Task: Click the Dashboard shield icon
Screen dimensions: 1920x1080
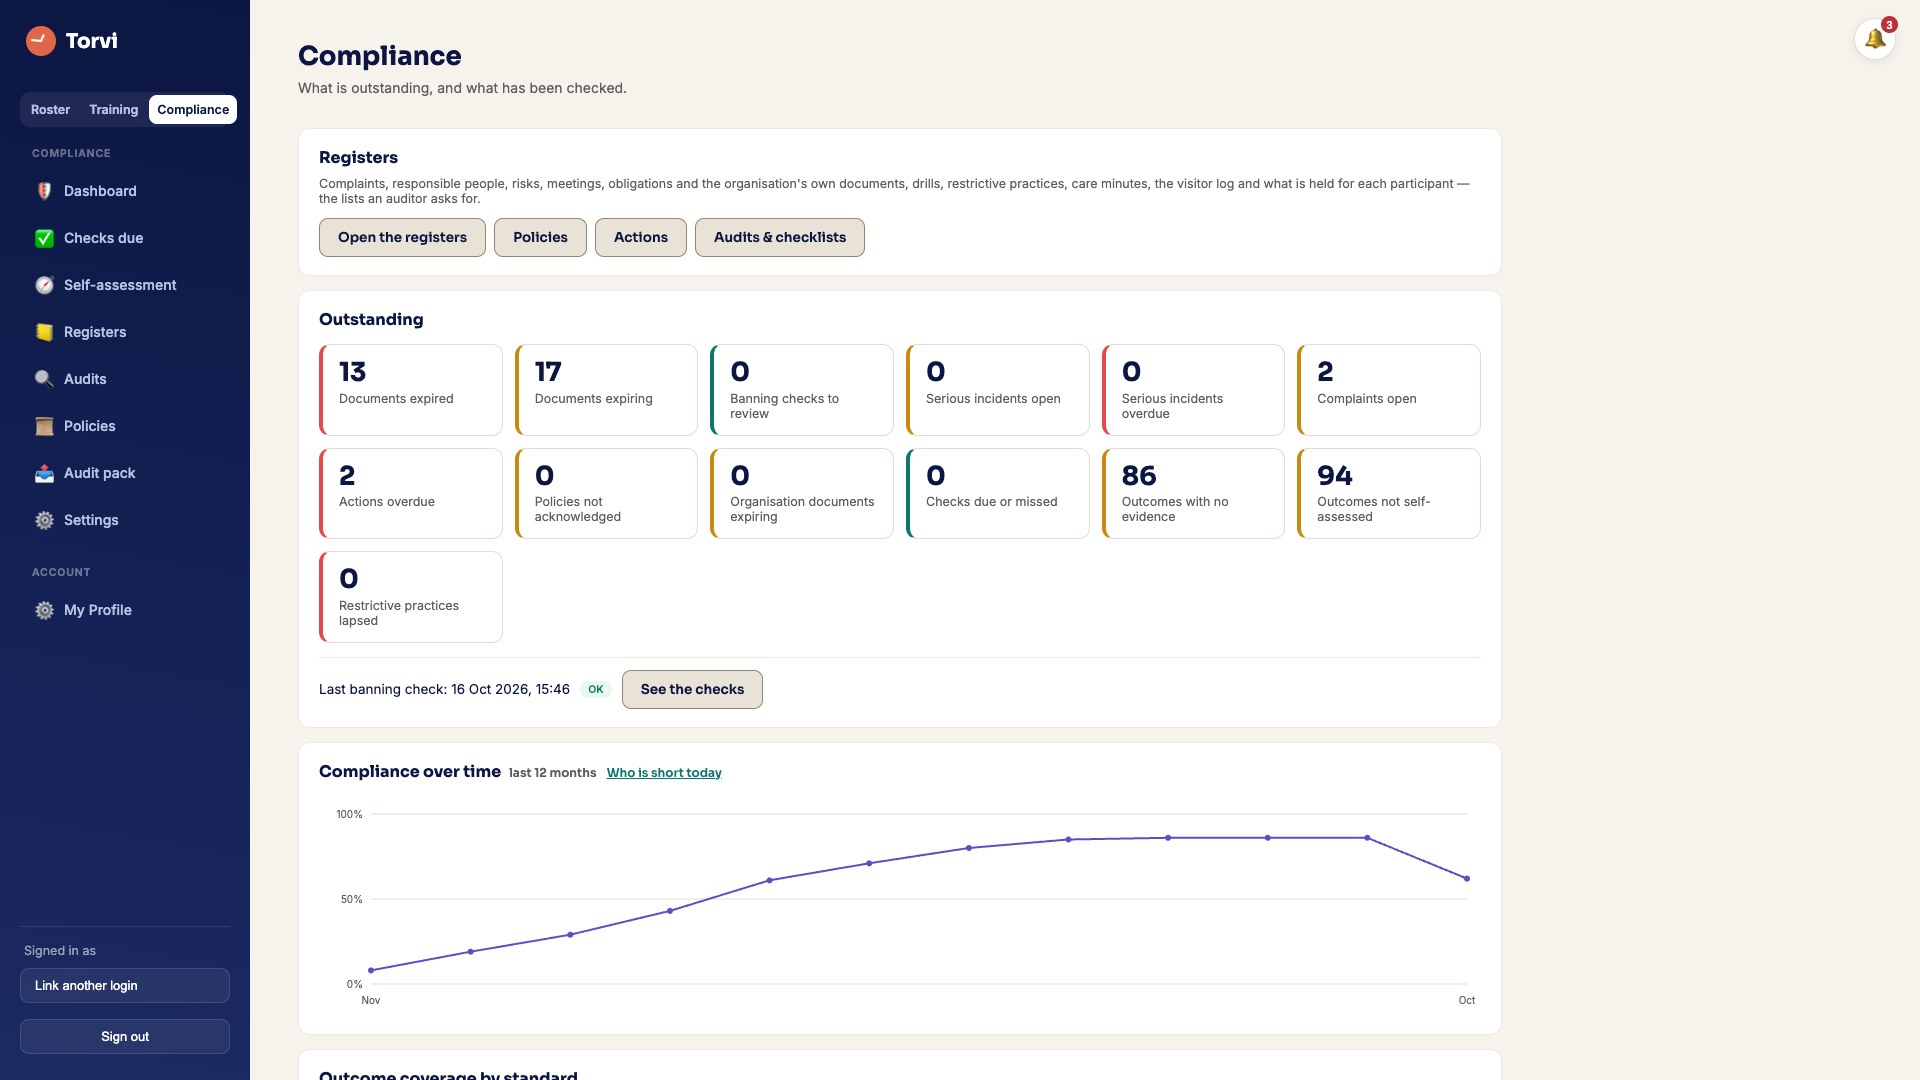Action: [x=44, y=191]
